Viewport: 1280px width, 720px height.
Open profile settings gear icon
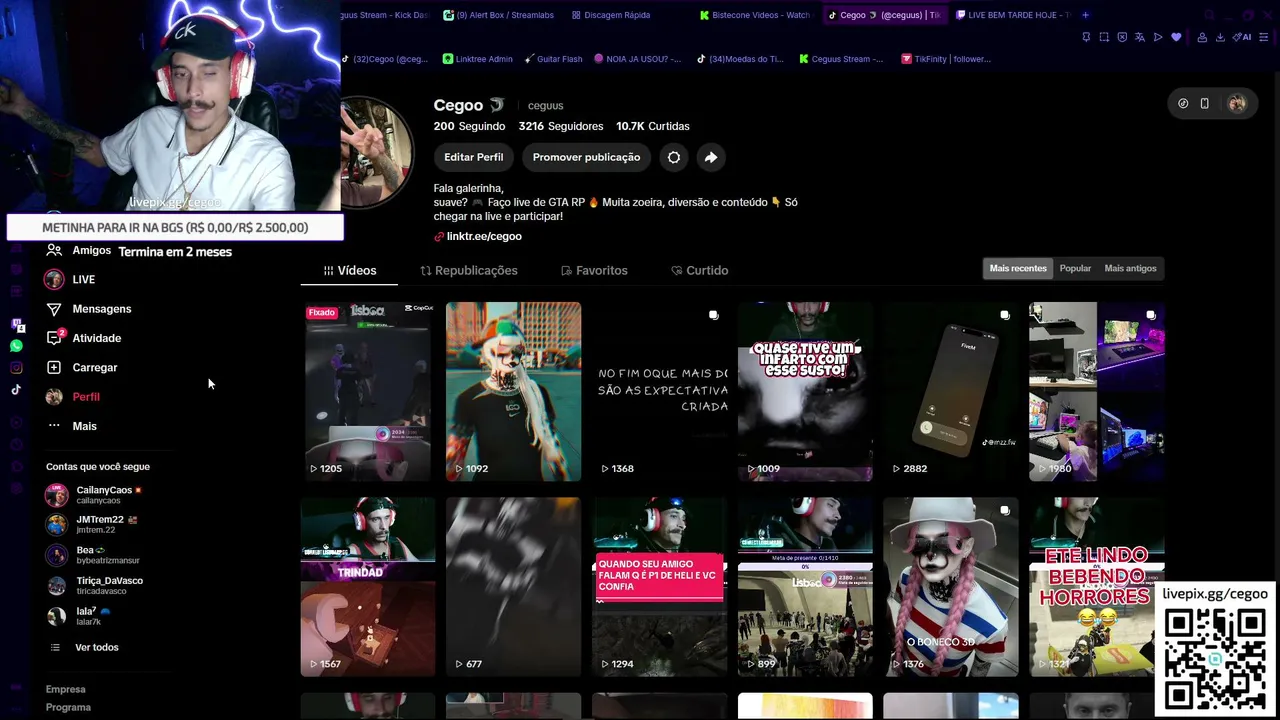(674, 157)
